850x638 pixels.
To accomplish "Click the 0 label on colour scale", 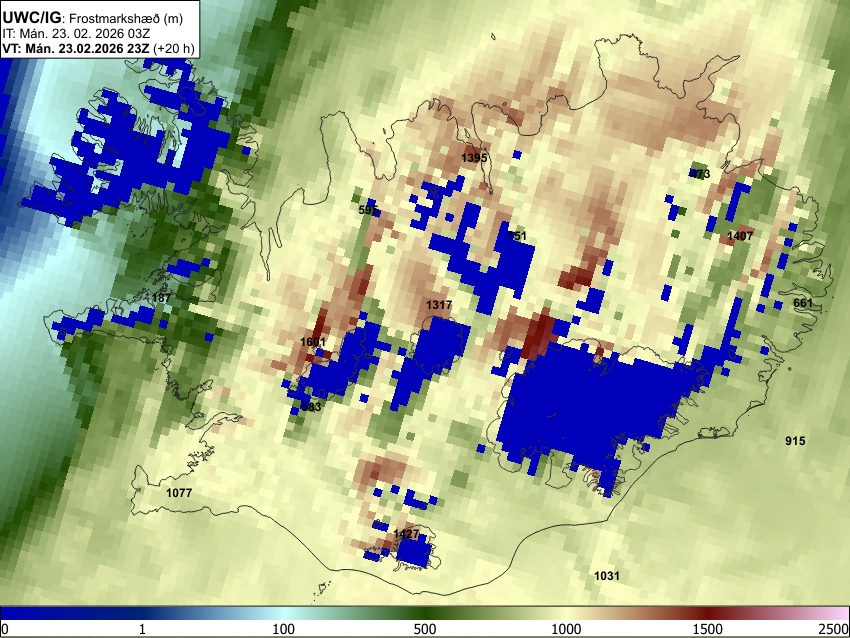I will 4,629.
